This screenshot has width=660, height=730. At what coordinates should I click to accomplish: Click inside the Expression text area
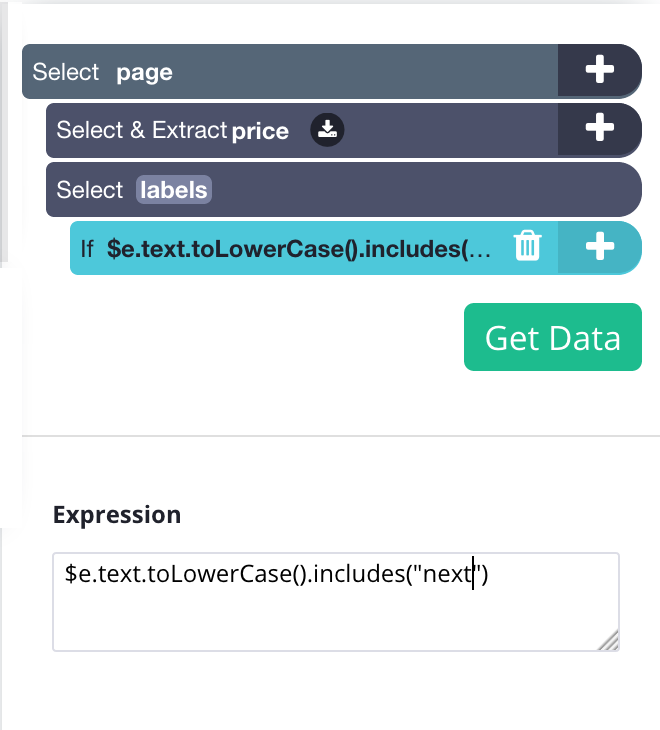click(x=336, y=602)
